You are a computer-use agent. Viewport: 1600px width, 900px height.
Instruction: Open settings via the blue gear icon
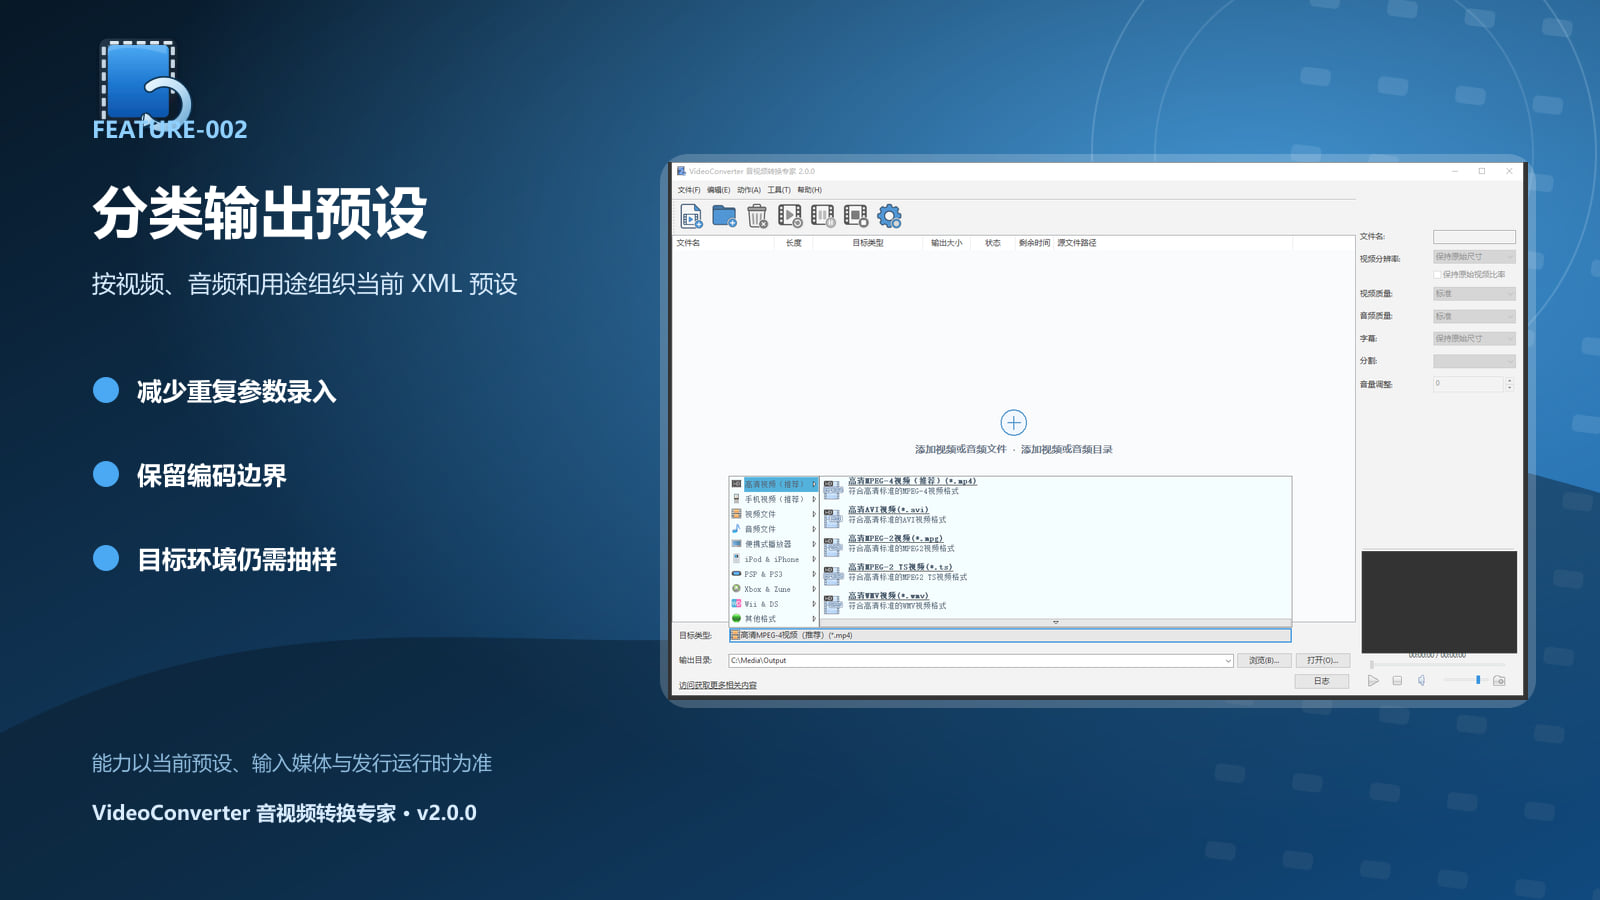tap(889, 216)
